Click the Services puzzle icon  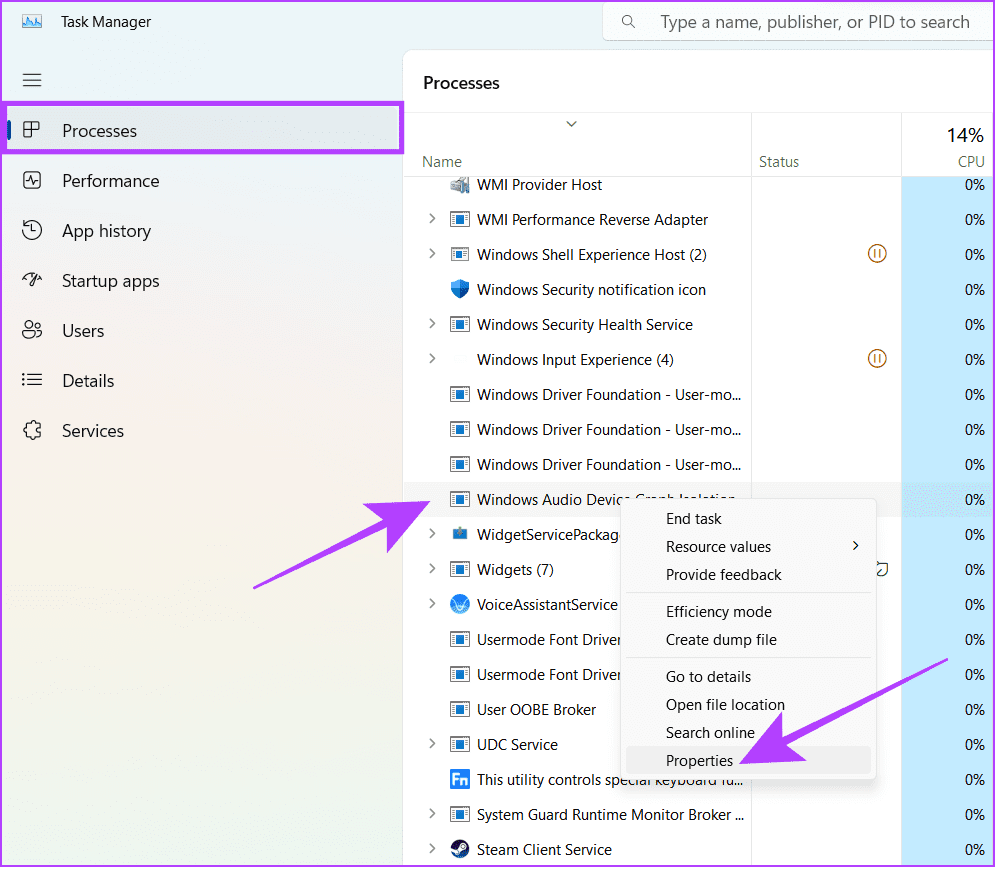(x=32, y=430)
